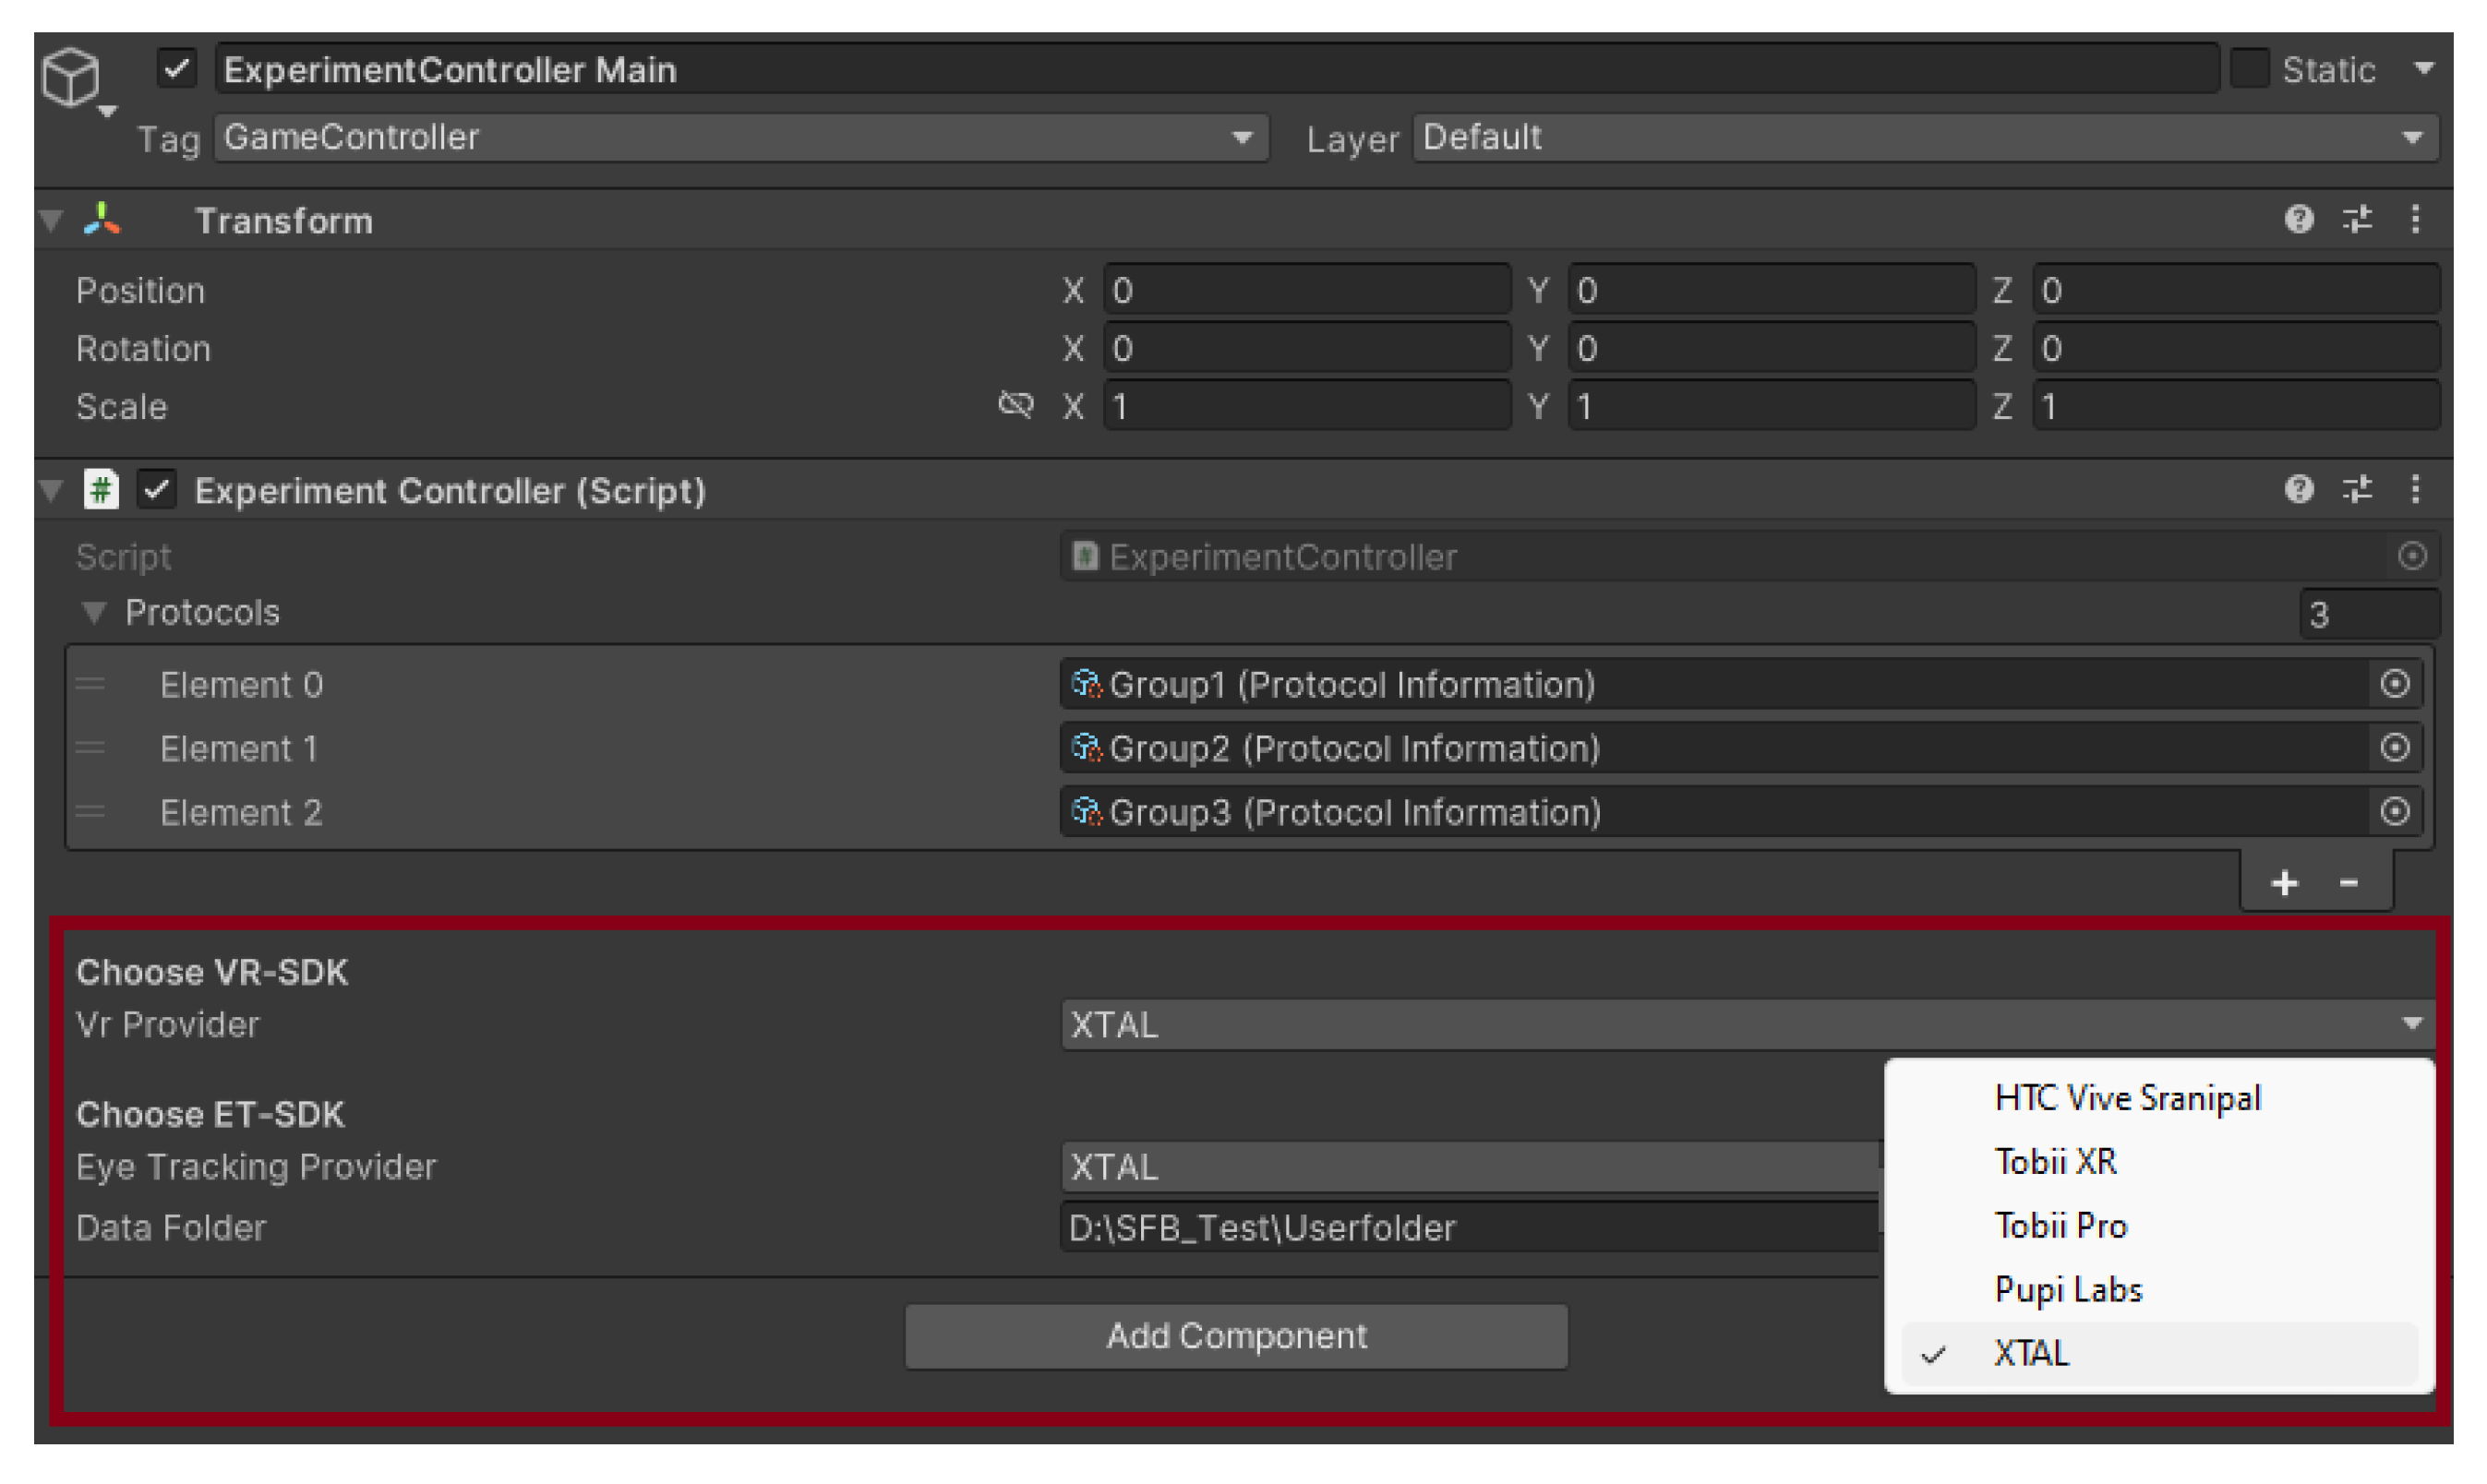Open Experiment Controller three-dot options menu

tap(2415, 489)
